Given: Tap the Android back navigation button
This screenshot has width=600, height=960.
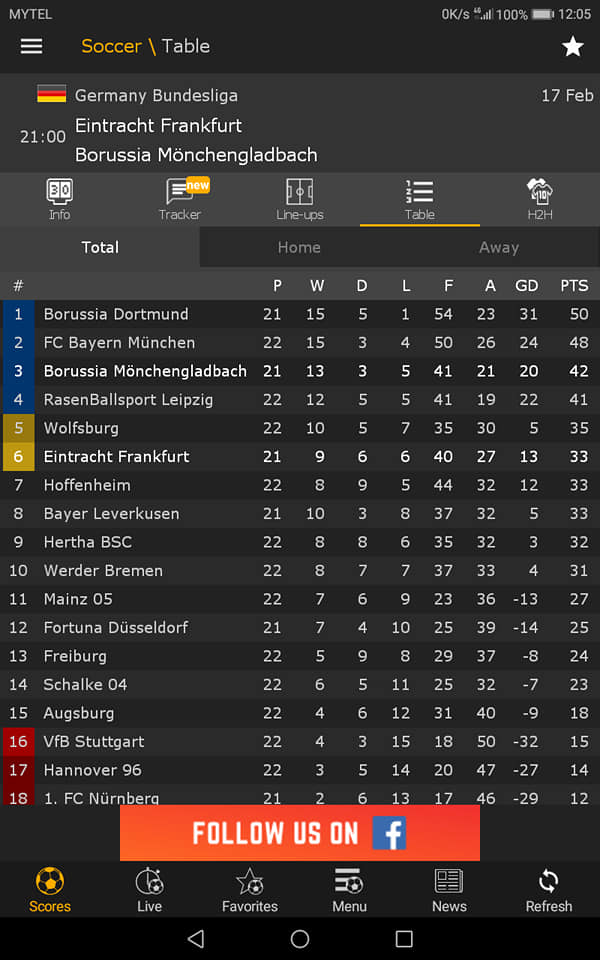Looking at the screenshot, I should (196, 938).
